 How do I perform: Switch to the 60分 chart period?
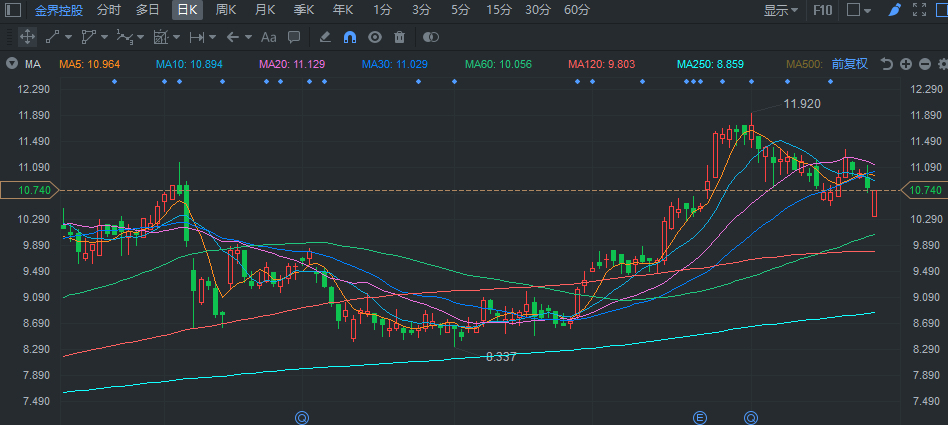577,10
